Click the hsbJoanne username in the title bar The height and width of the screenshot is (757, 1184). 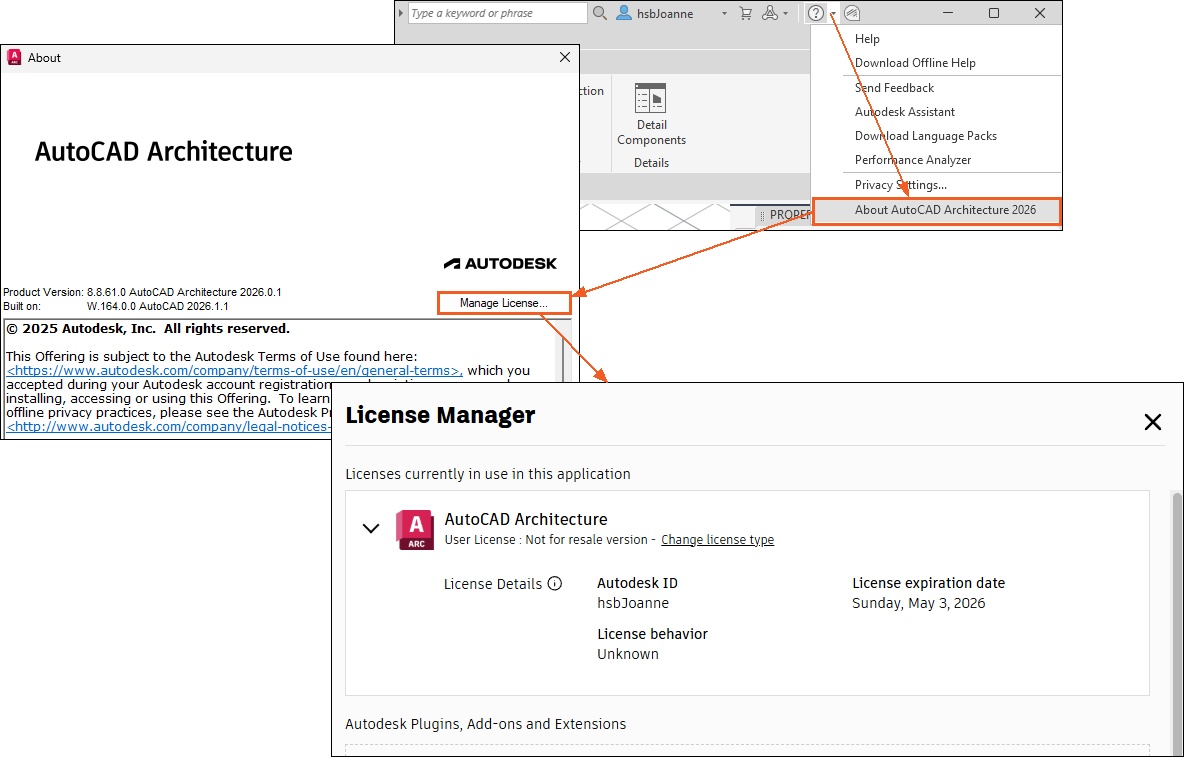tap(665, 14)
